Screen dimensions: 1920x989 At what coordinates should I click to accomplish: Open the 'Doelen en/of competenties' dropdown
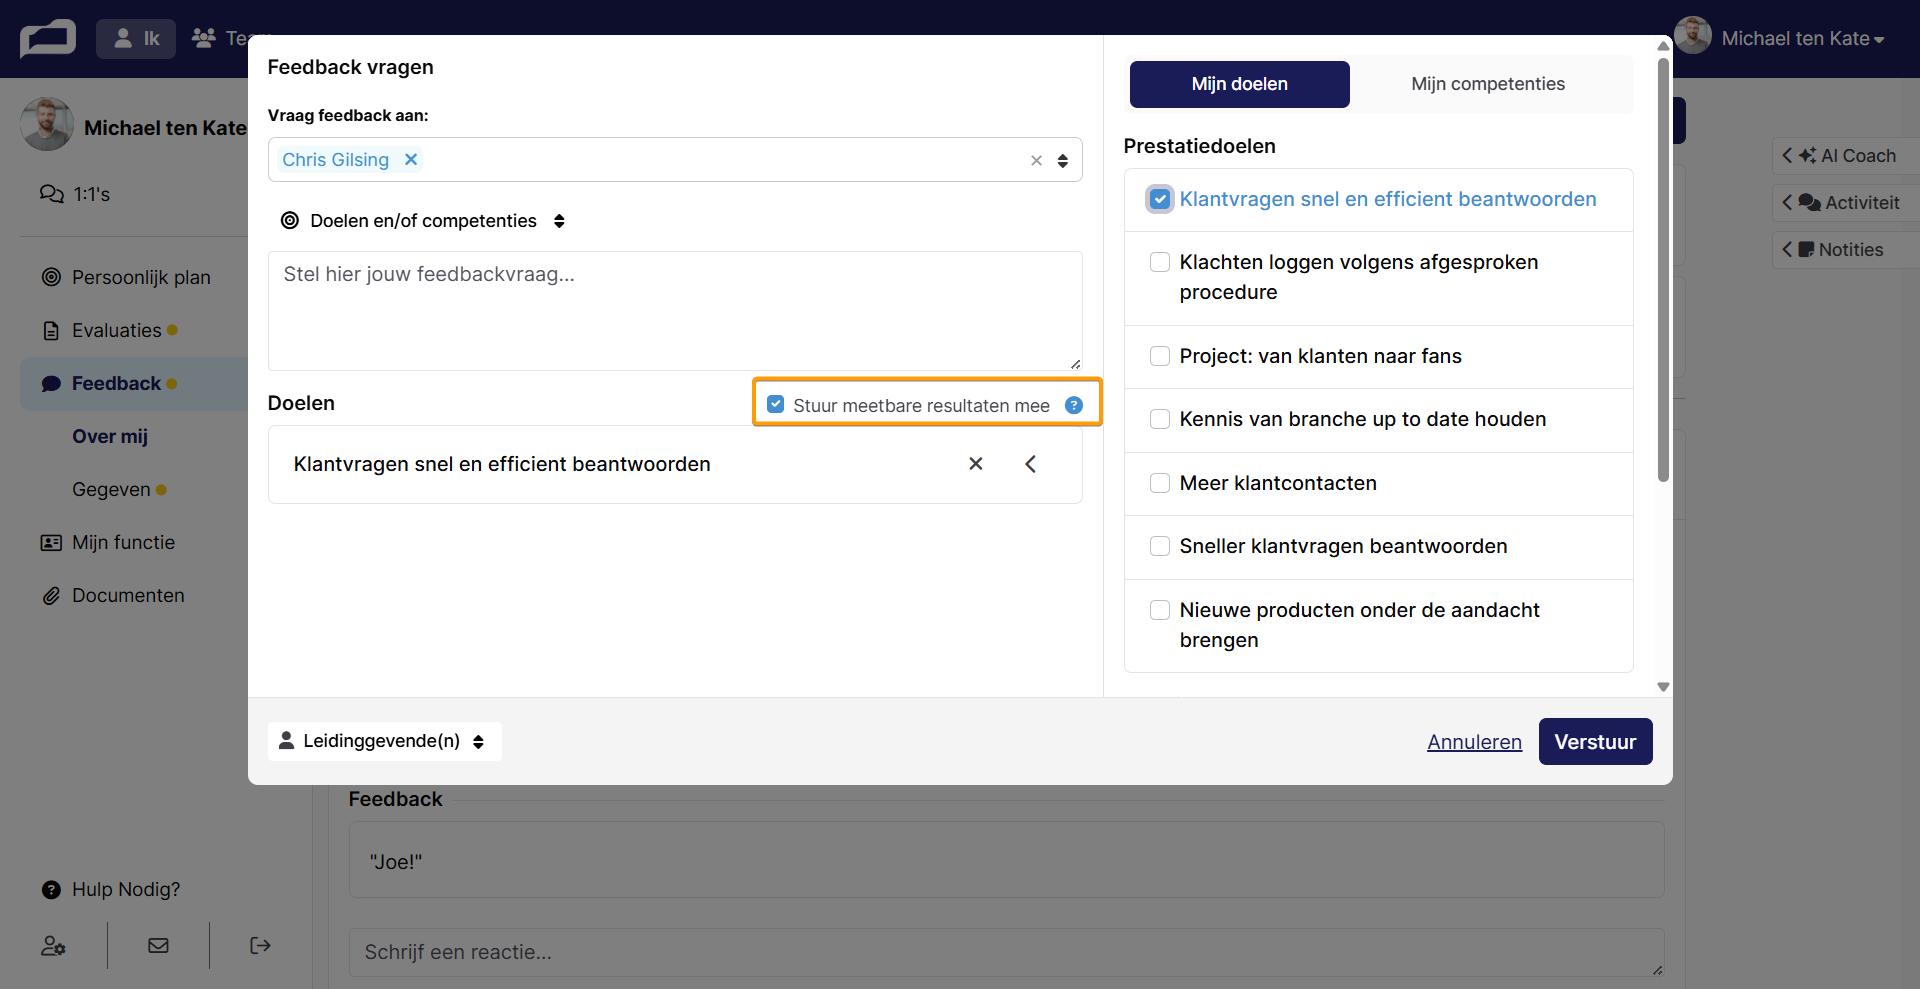pyautogui.click(x=424, y=221)
